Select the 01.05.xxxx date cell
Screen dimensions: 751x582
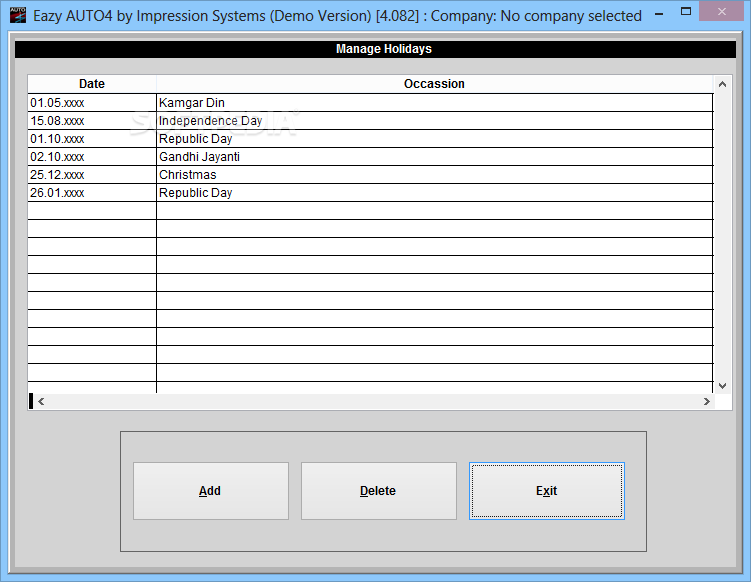click(x=92, y=103)
